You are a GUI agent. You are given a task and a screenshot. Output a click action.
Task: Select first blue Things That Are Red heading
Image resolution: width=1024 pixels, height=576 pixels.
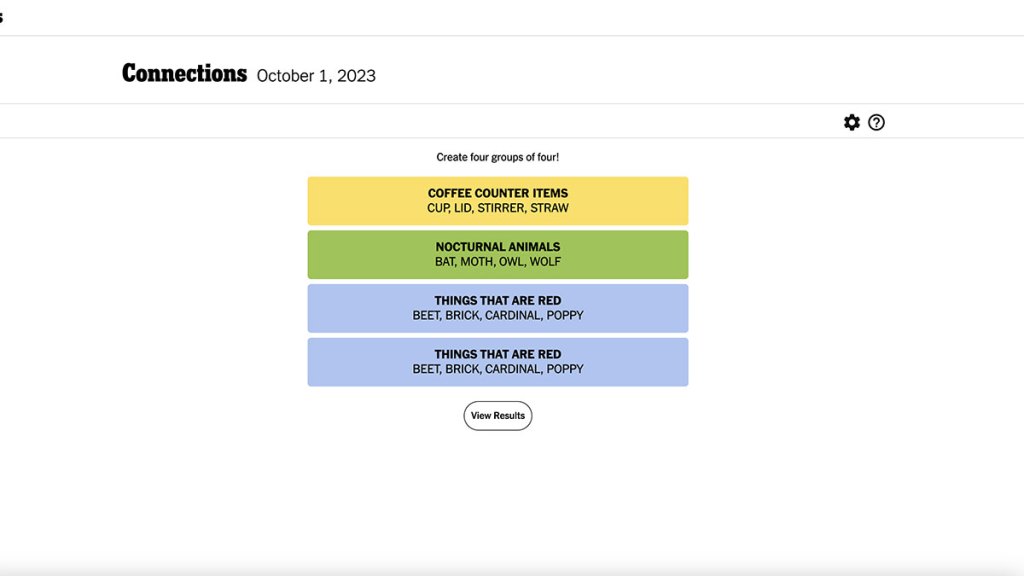coord(498,300)
